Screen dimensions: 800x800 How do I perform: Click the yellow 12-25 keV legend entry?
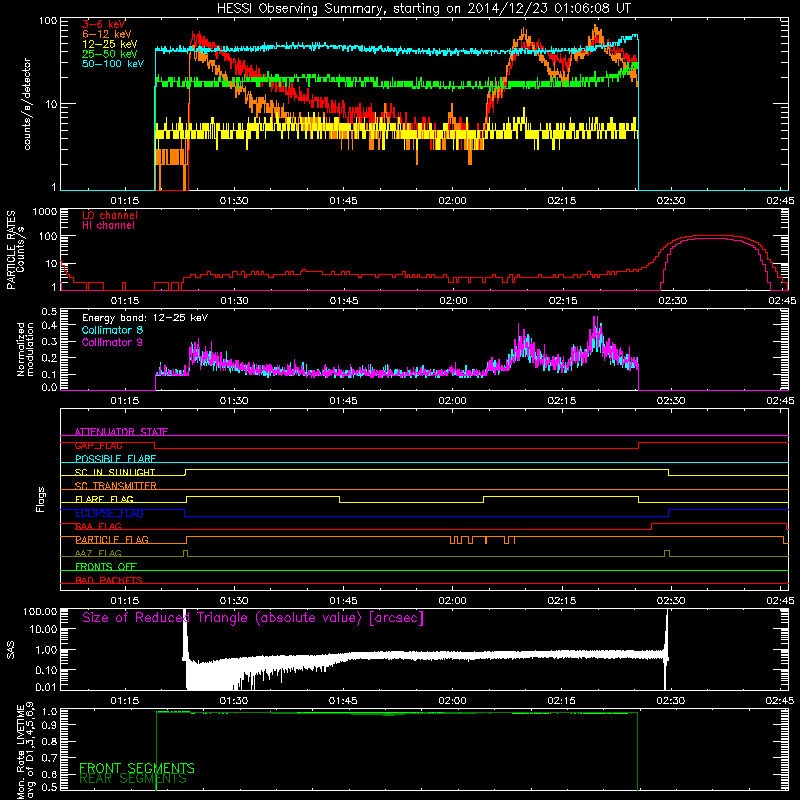[109, 44]
